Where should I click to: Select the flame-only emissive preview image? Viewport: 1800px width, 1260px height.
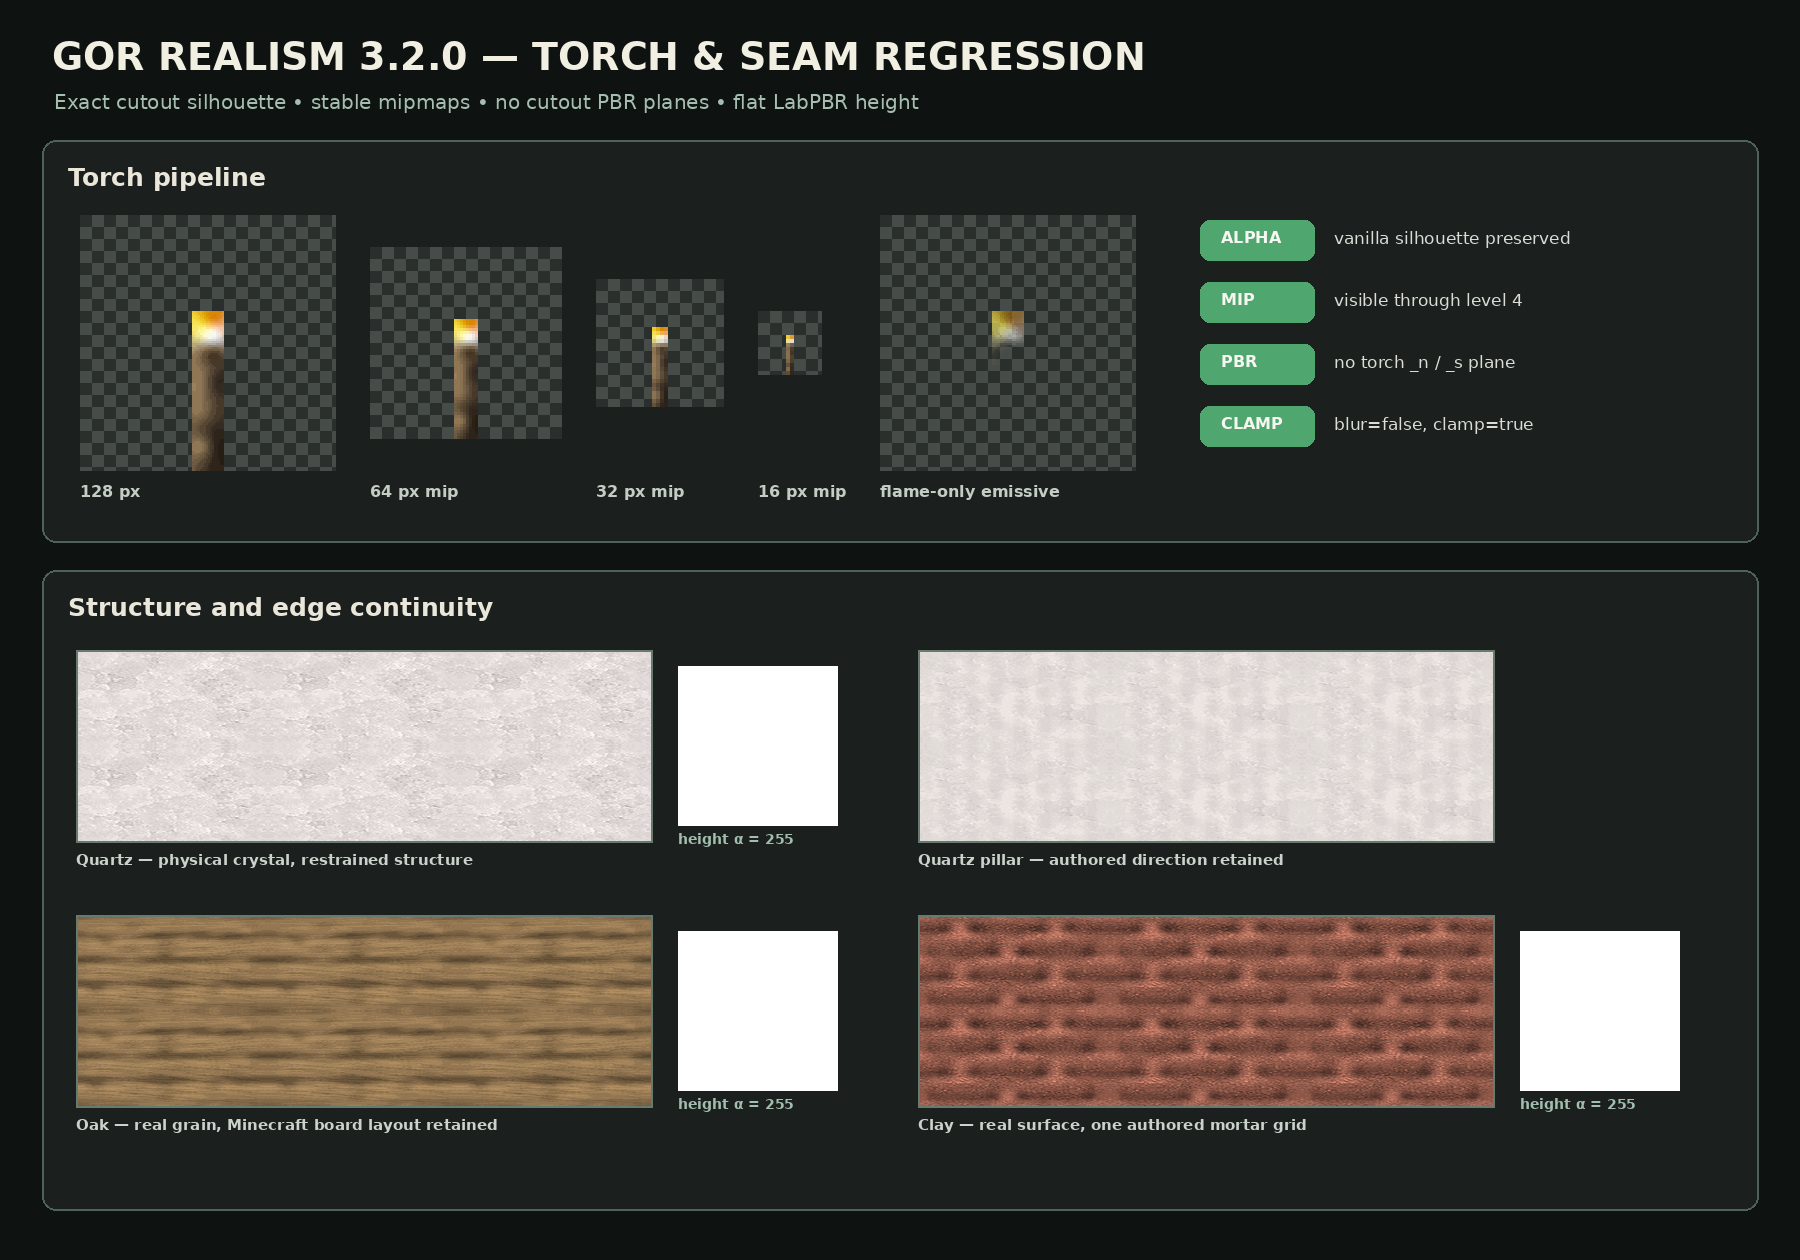pyautogui.click(x=1008, y=343)
